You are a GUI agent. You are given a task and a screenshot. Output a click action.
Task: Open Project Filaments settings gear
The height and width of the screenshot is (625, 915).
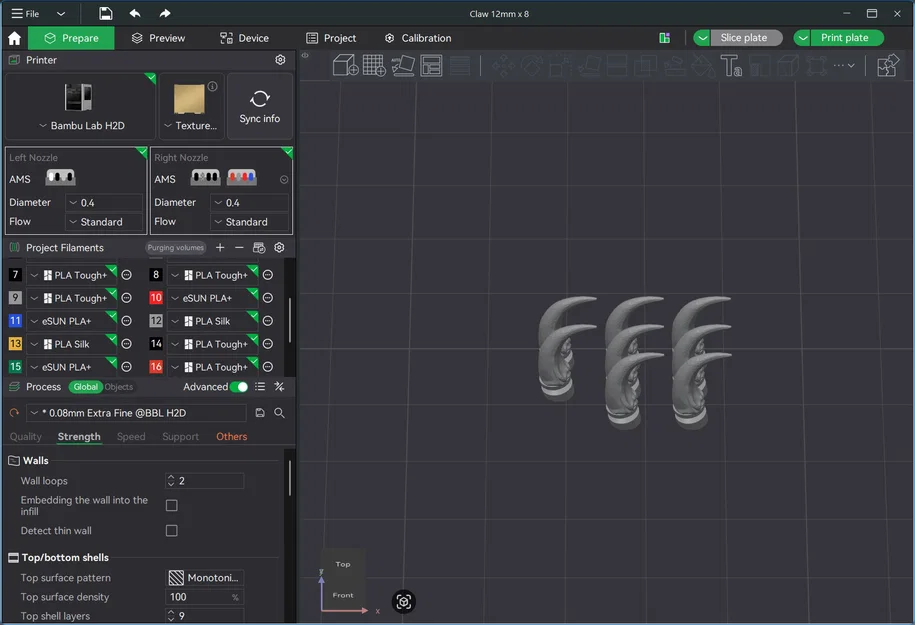point(280,247)
